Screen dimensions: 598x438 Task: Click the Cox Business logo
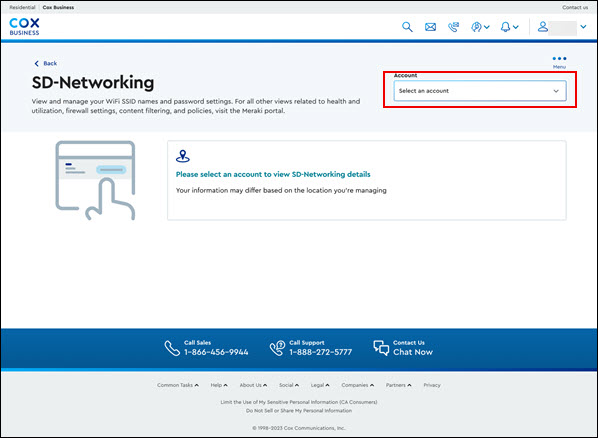(24, 27)
